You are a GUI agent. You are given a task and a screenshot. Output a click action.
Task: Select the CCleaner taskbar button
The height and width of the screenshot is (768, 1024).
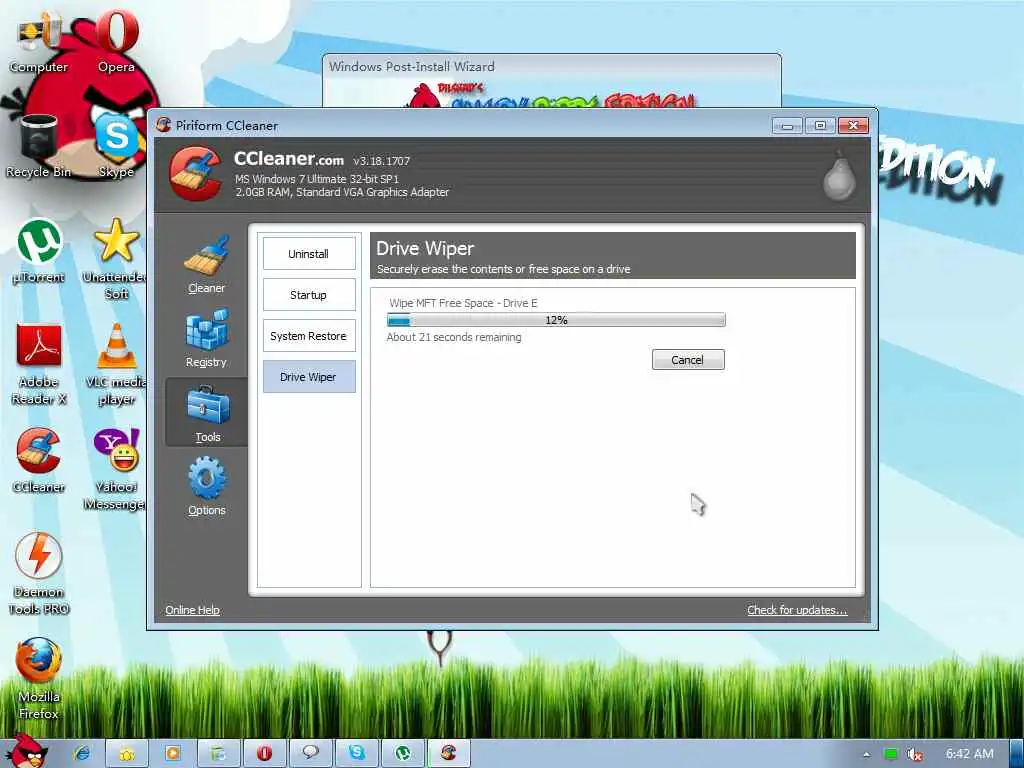pyautogui.click(x=449, y=753)
